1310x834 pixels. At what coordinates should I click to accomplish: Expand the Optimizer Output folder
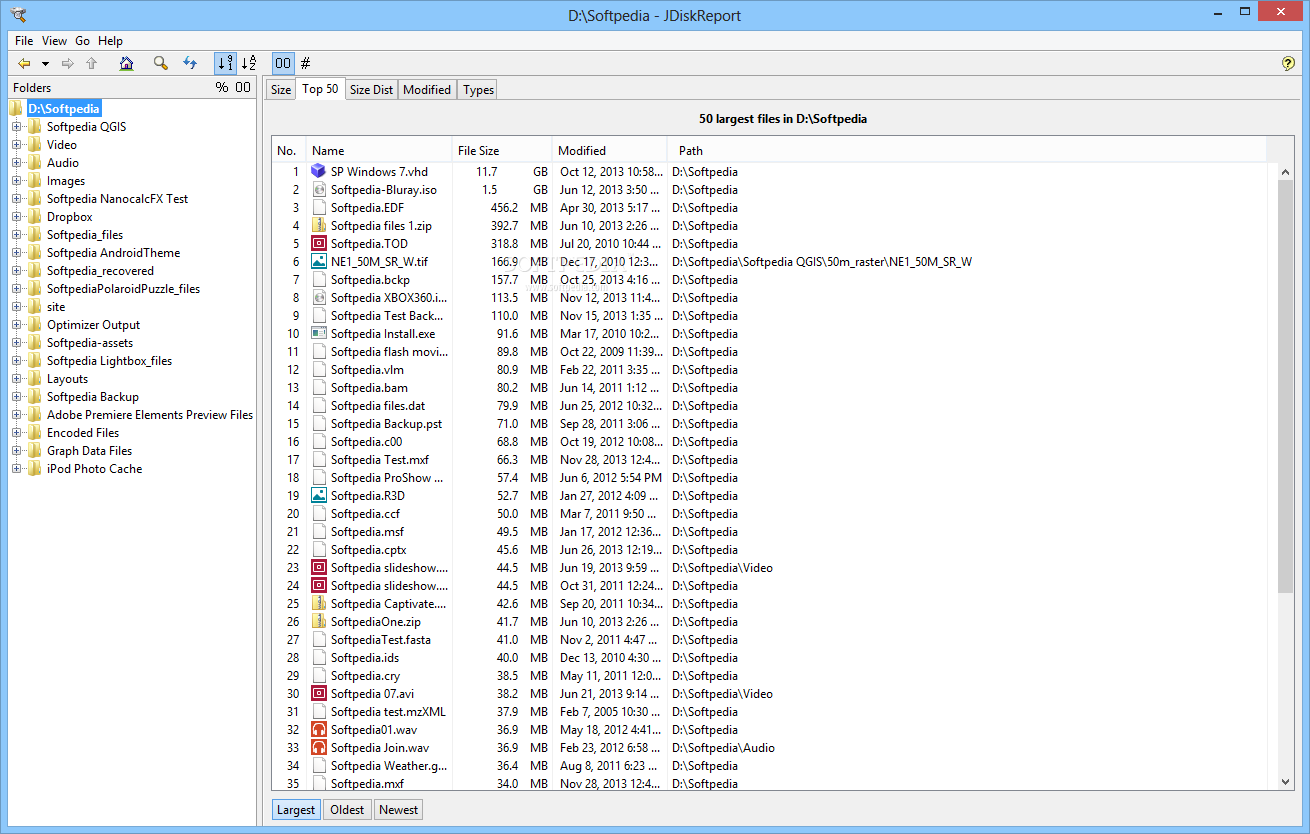coord(16,325)
